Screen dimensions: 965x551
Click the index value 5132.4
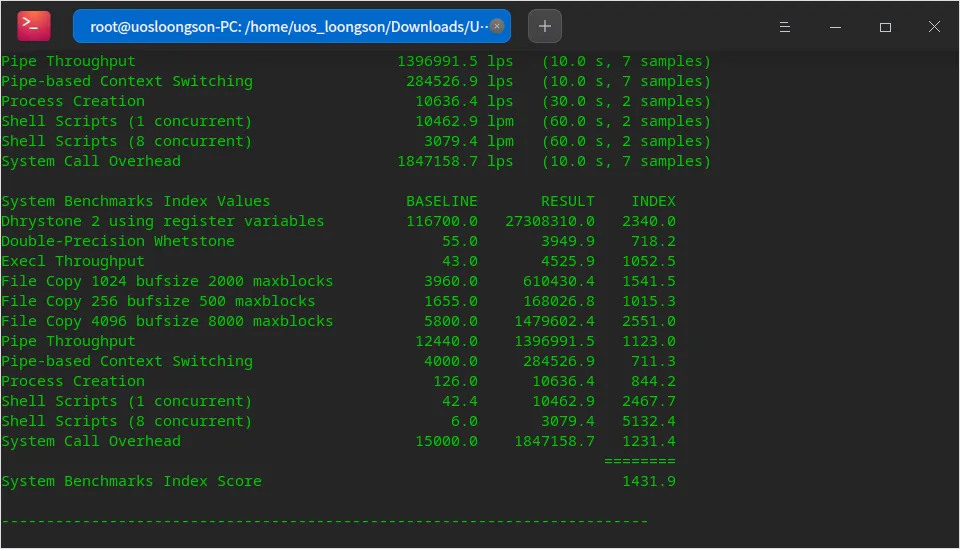[648, 421]
